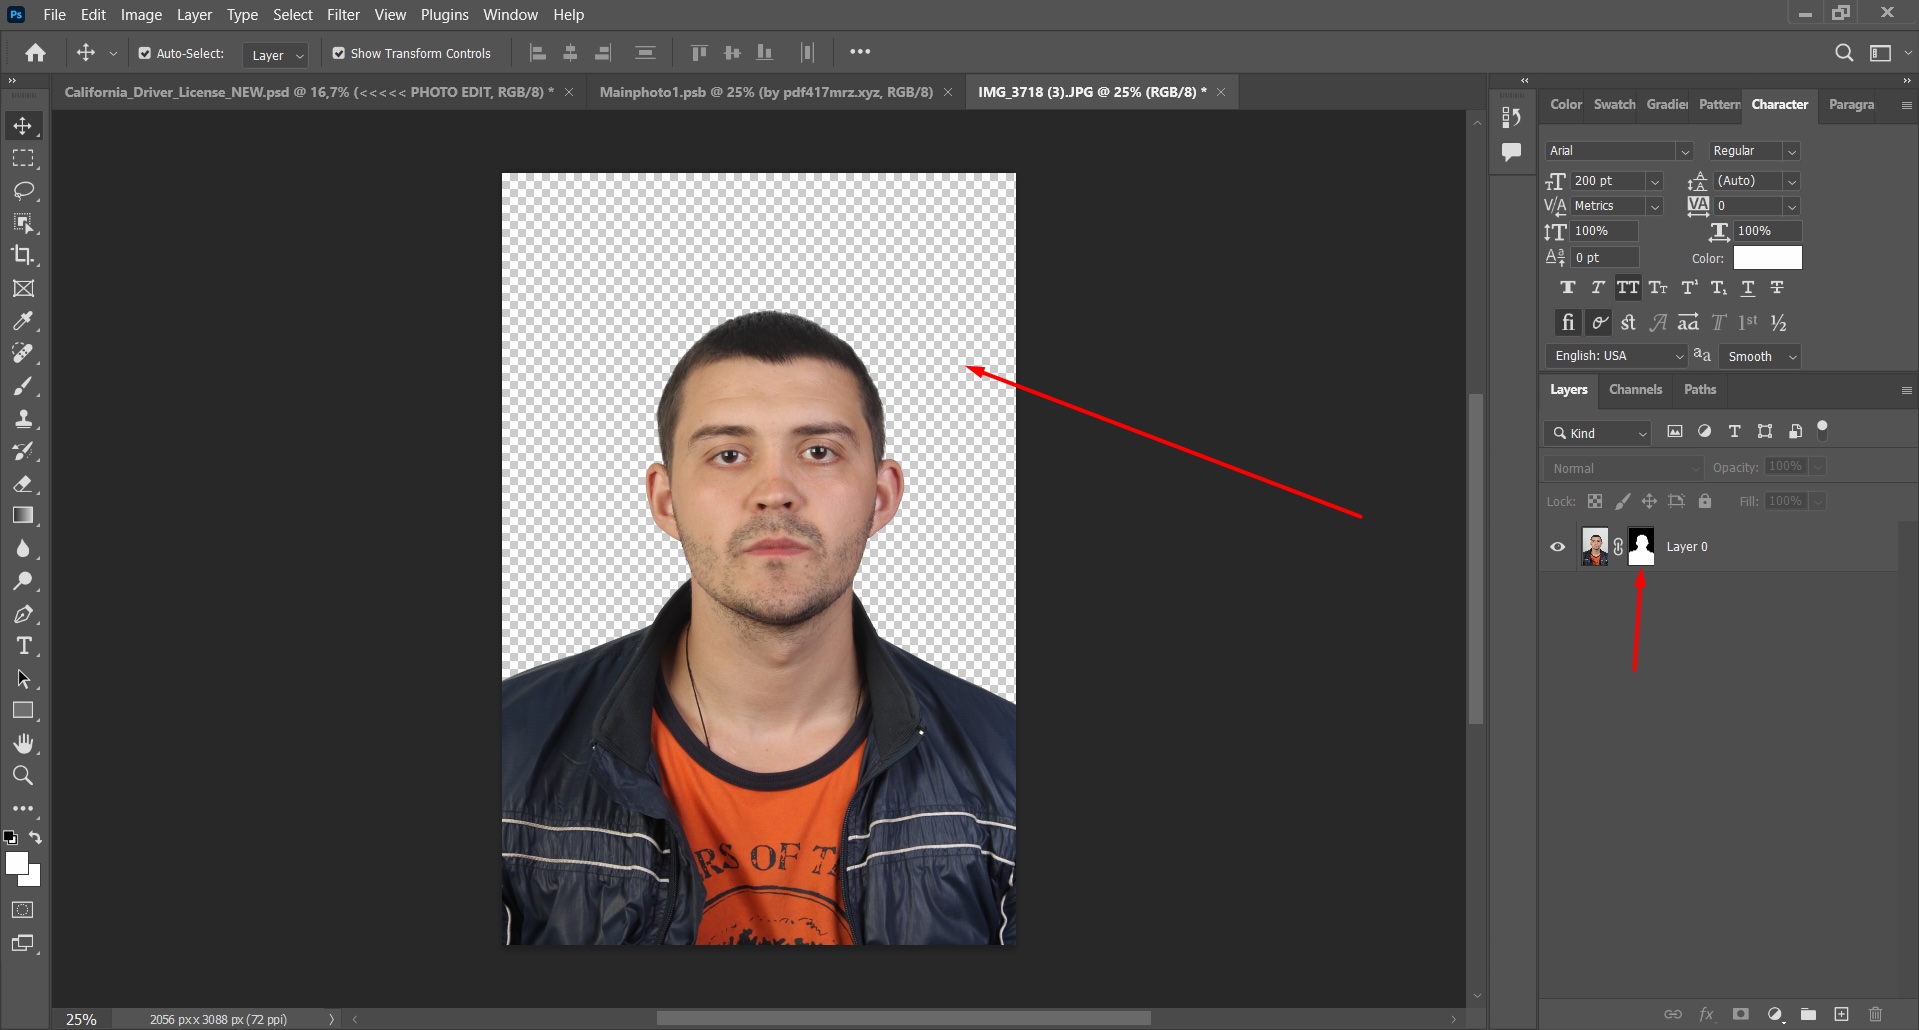Enable the Auto-Select checkbox
This screenshot has height=1030, width=1919.
point(145,52)
